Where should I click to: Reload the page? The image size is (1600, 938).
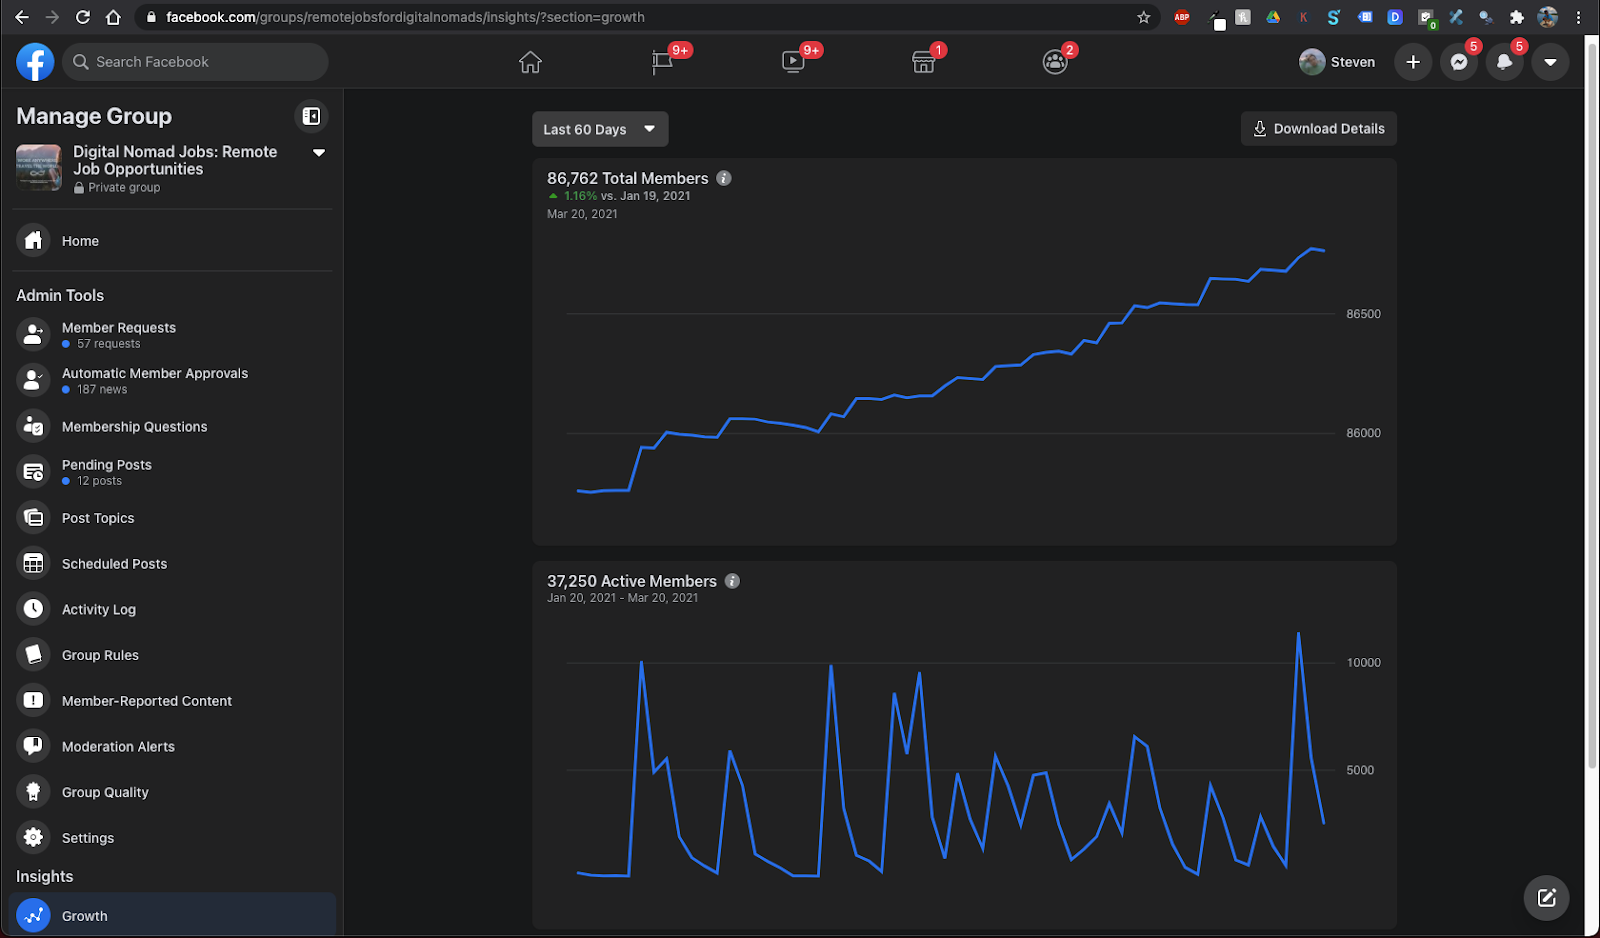point(83,17)
